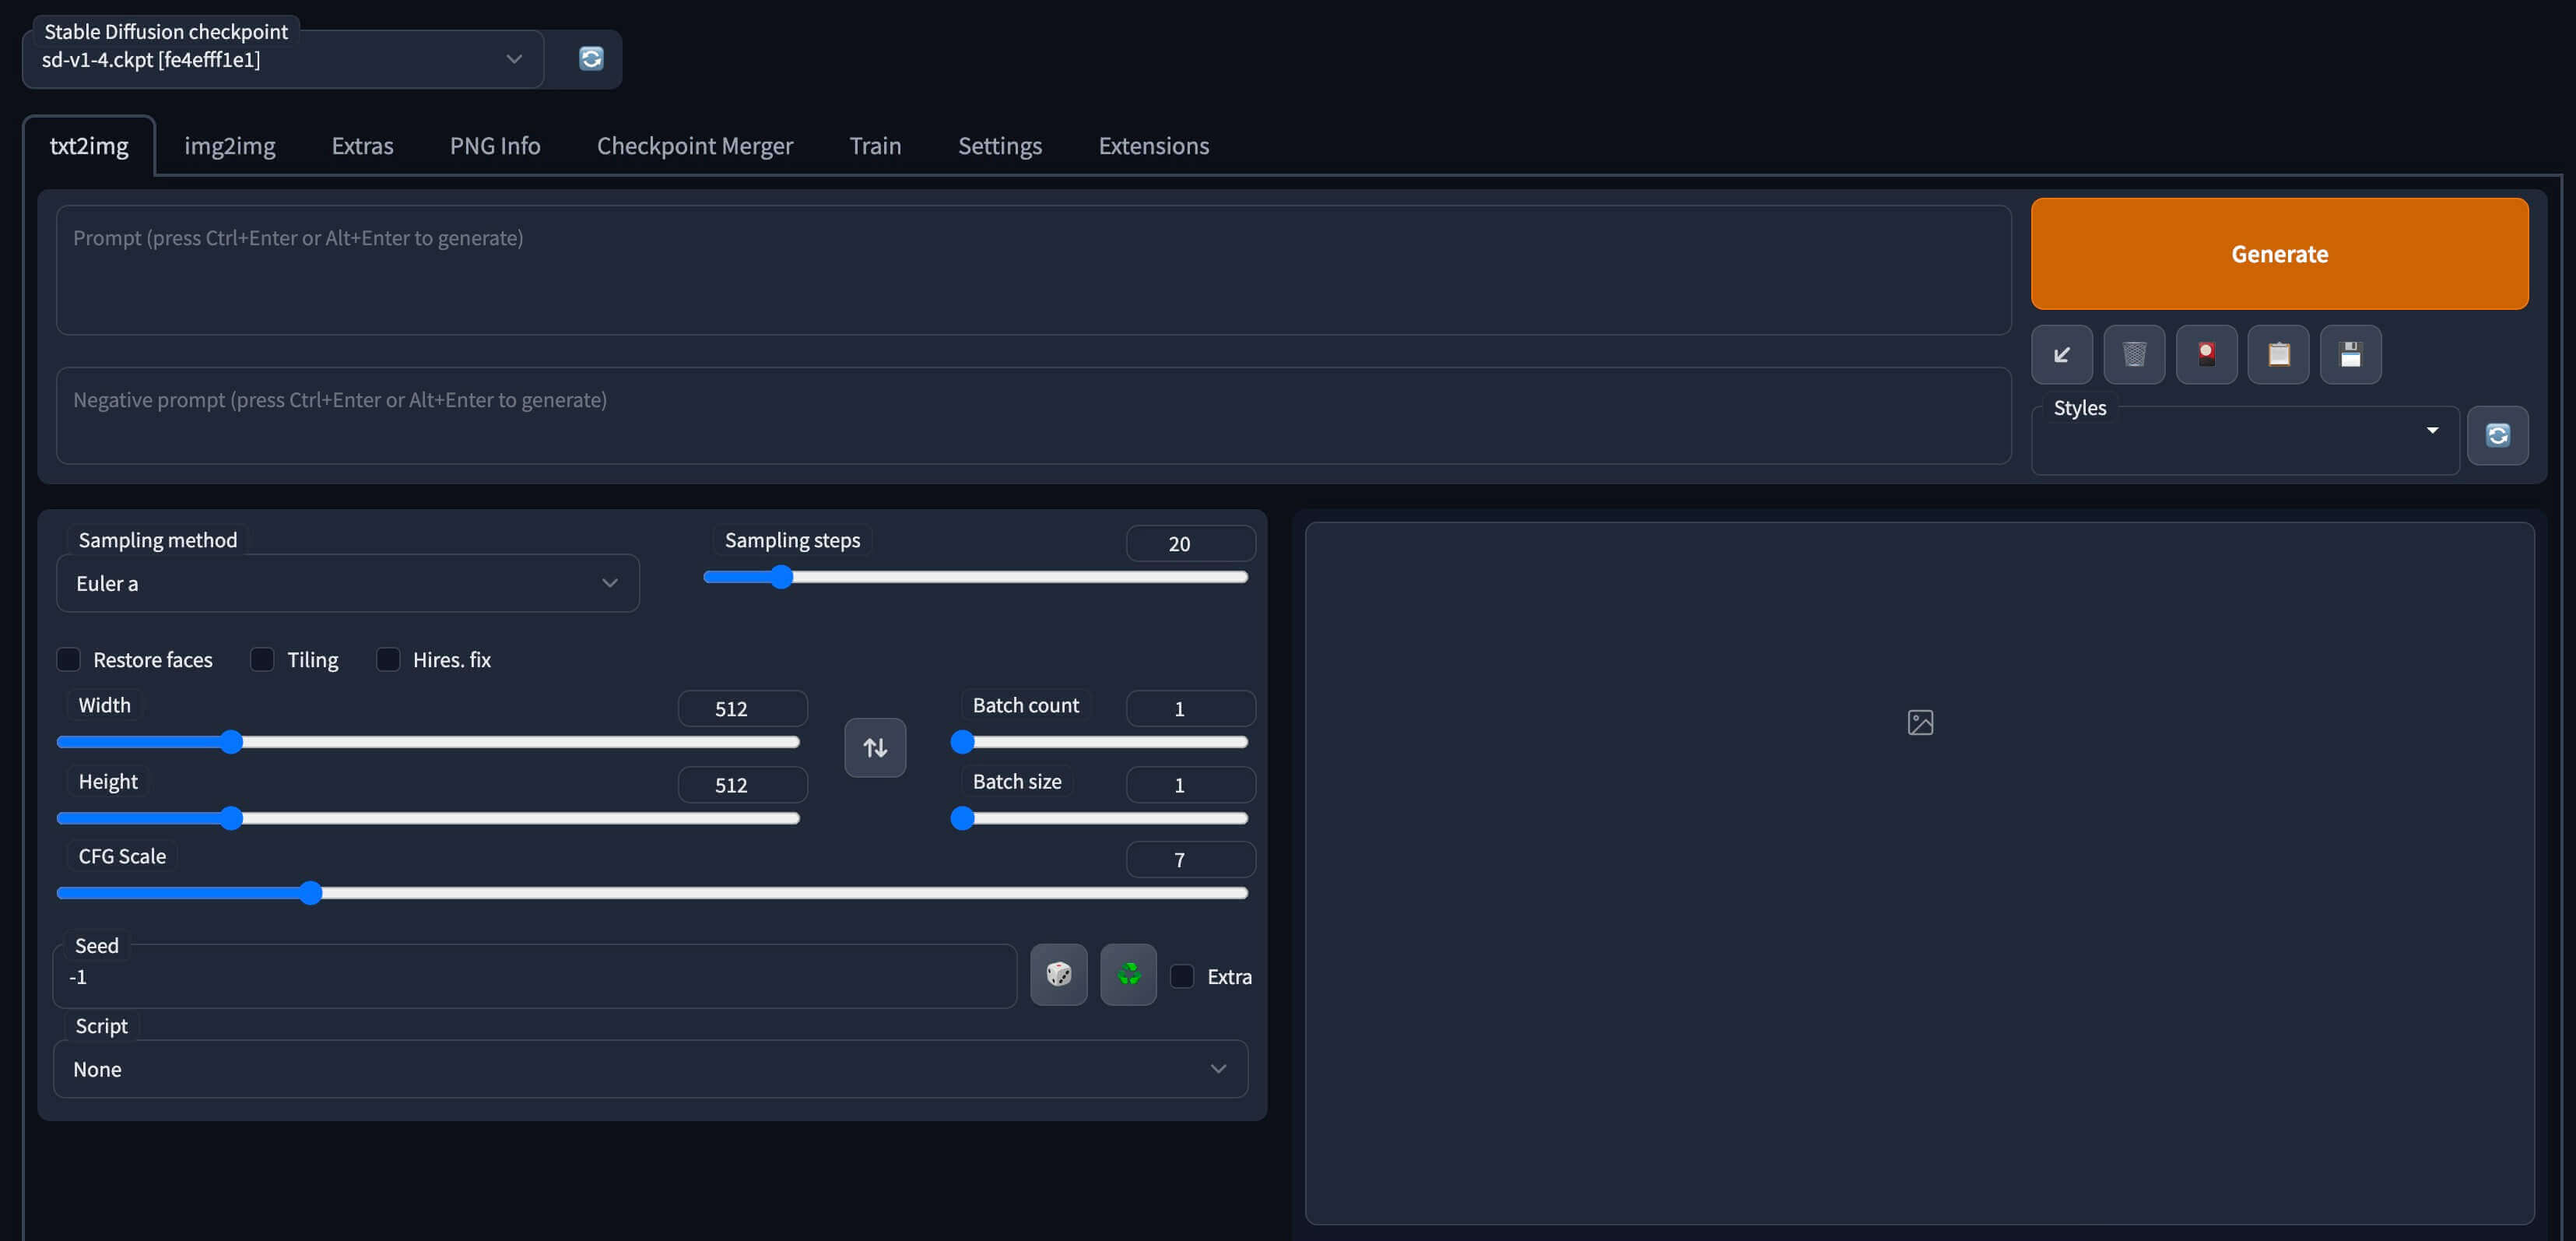Open the Extensions tab
2576x1241 pixels.
coord(1153,146)
